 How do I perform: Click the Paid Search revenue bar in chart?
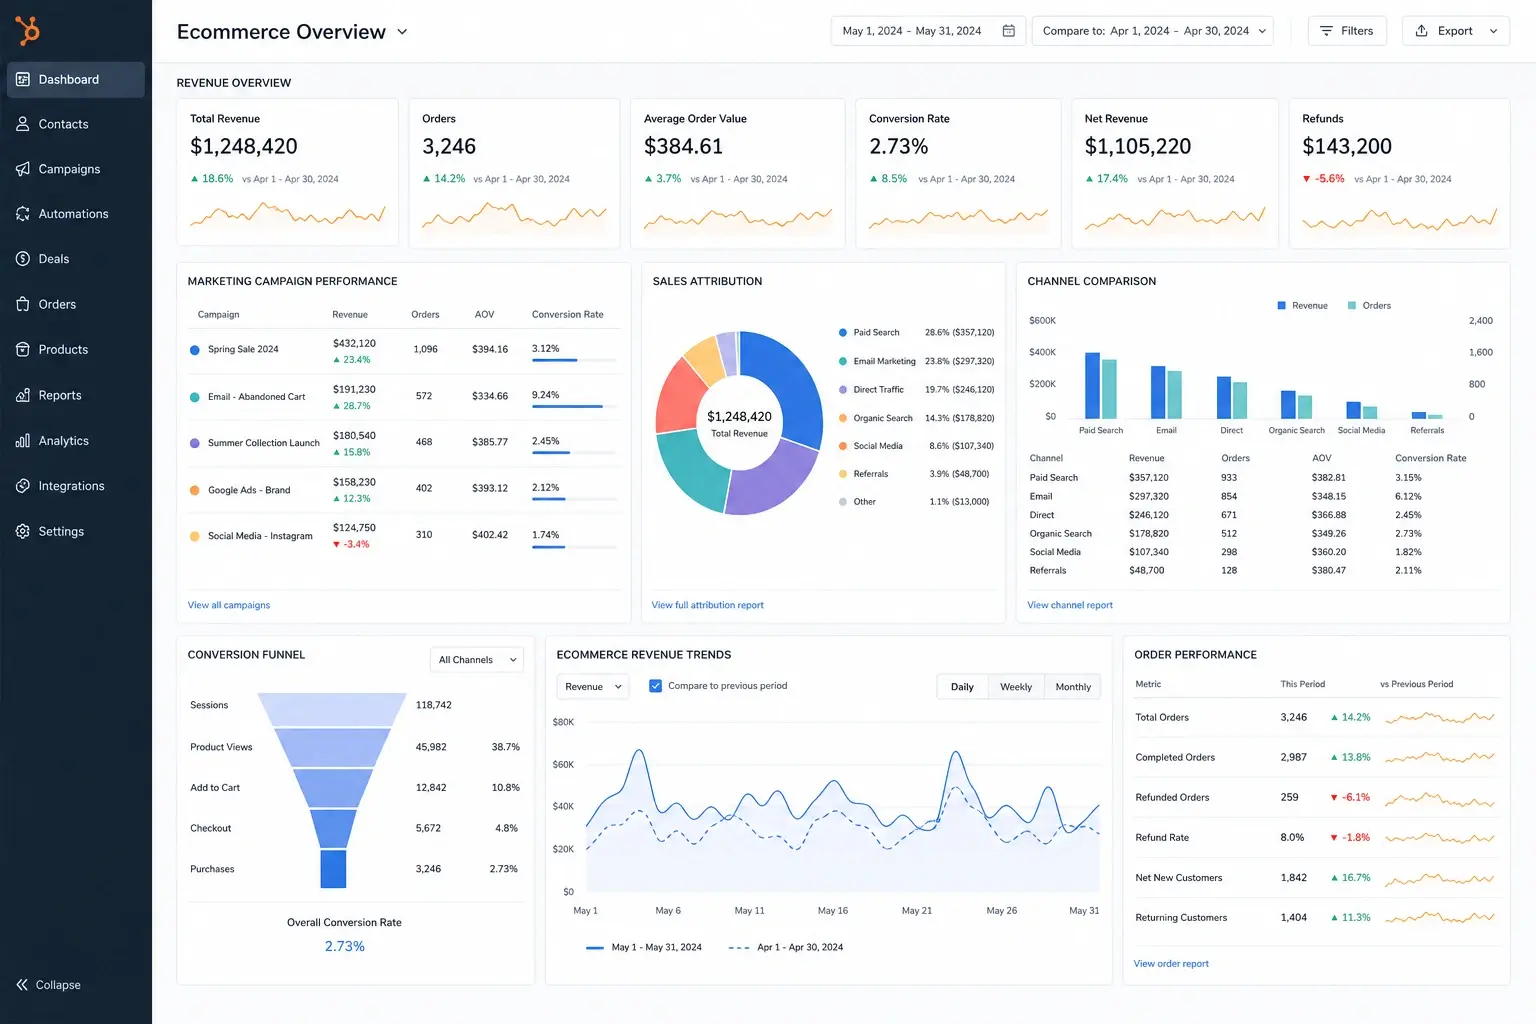pos(1092,385)
